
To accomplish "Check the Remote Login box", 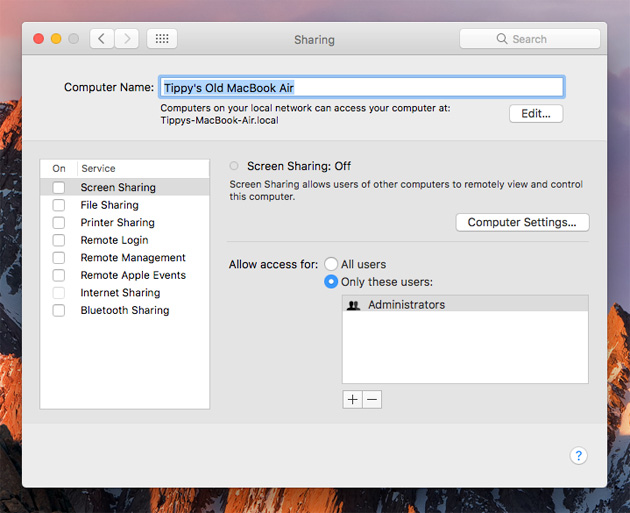I will [x=59, y=240].
